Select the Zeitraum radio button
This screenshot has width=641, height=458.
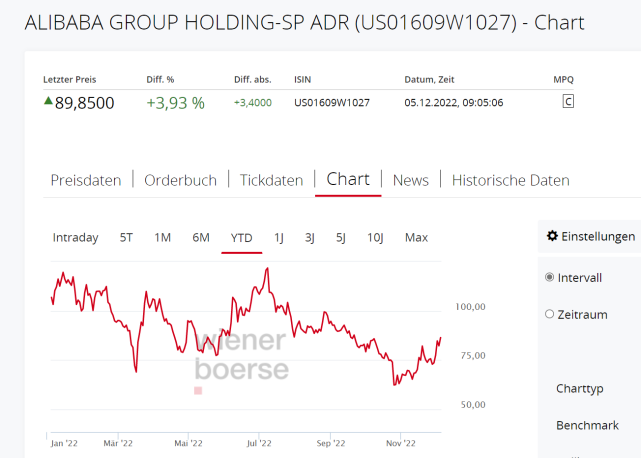point(549,314)
